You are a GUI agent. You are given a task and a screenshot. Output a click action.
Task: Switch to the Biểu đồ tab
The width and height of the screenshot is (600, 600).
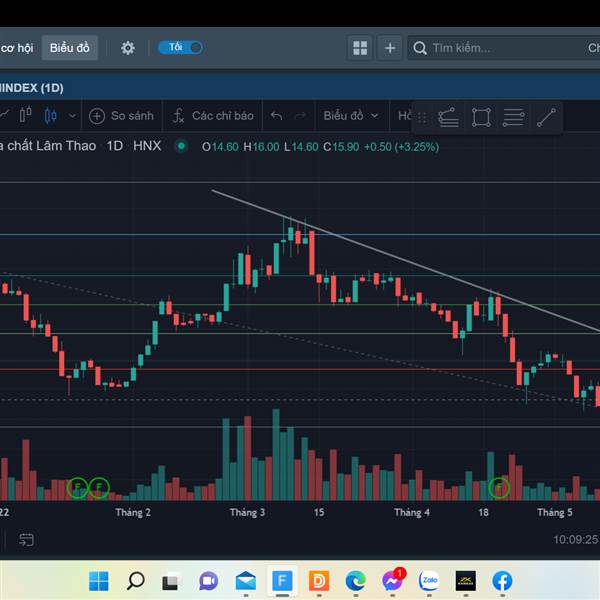(x=70, y=48)
